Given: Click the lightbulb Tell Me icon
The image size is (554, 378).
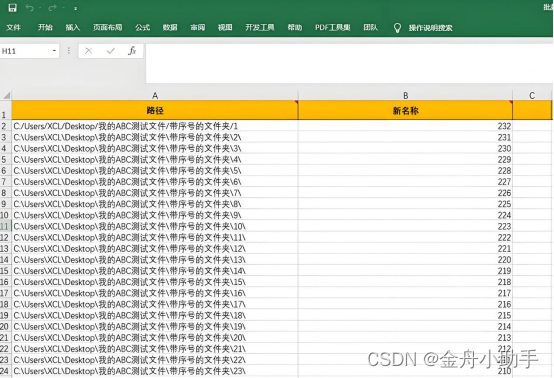Looking at the screenshot, I should [397, 28].
